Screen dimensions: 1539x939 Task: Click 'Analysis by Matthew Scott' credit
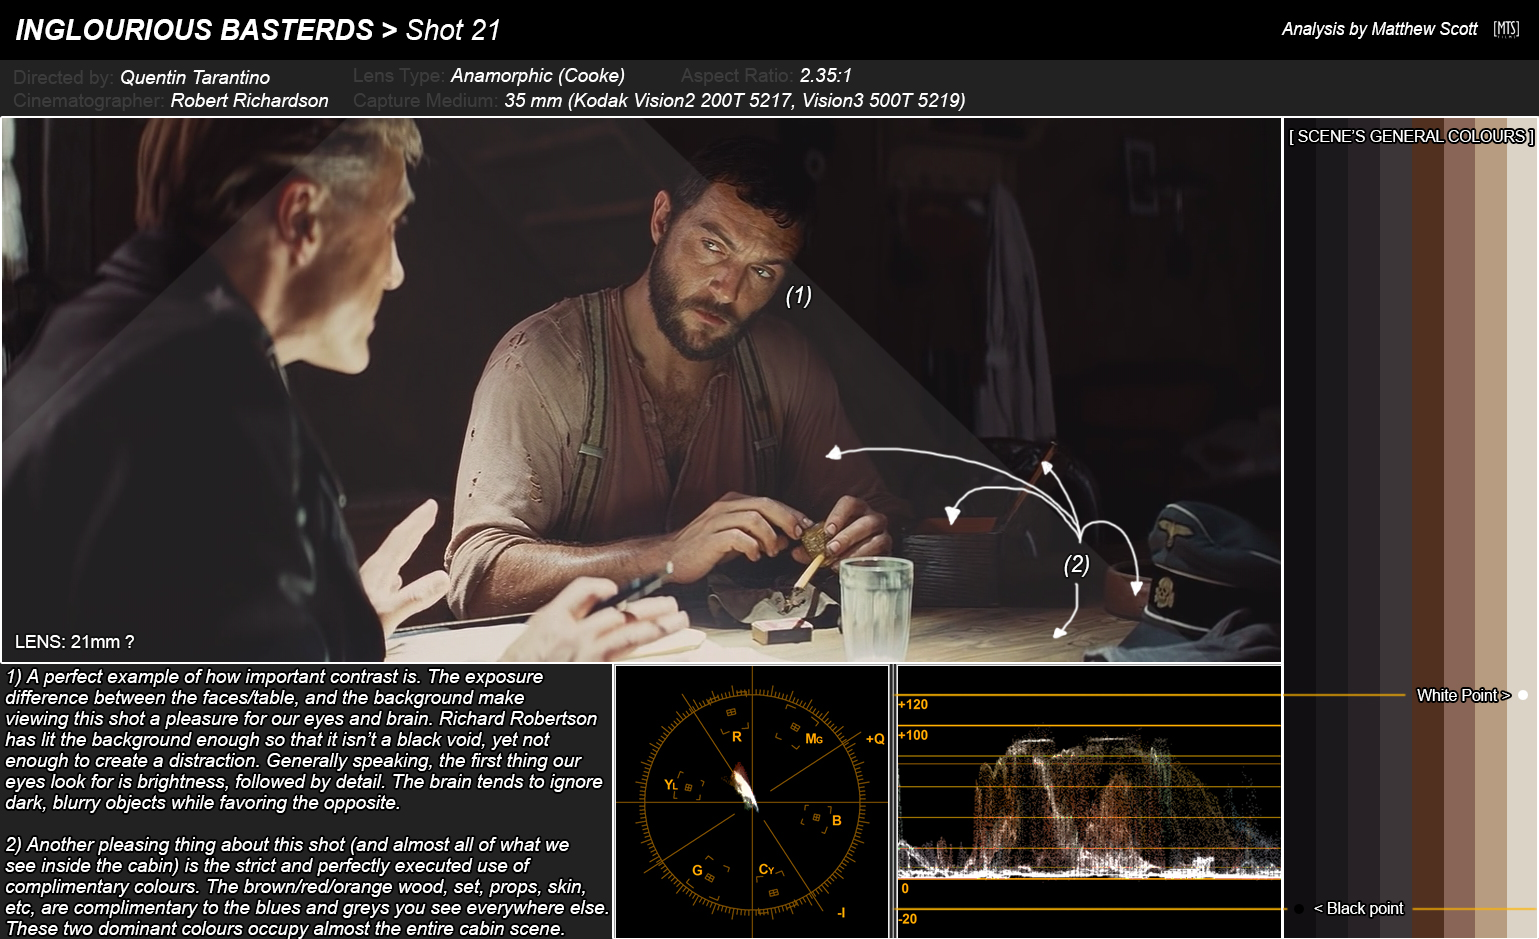point(1379,29)
